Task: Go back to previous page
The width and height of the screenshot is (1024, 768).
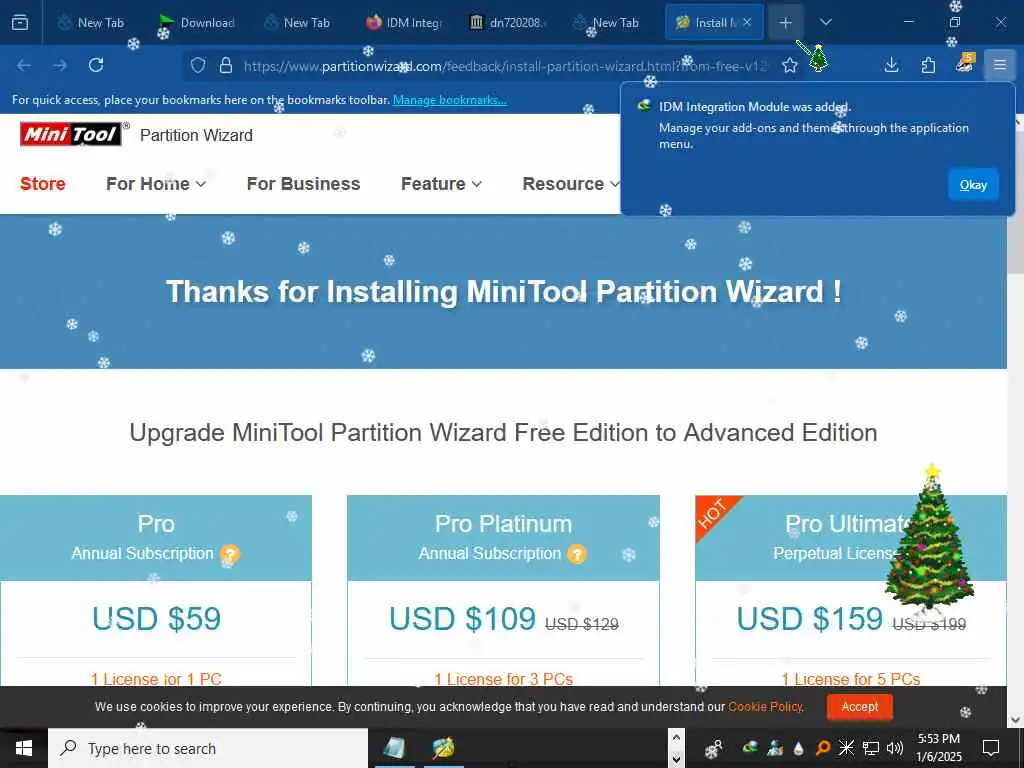Action: tap(24, 65)
